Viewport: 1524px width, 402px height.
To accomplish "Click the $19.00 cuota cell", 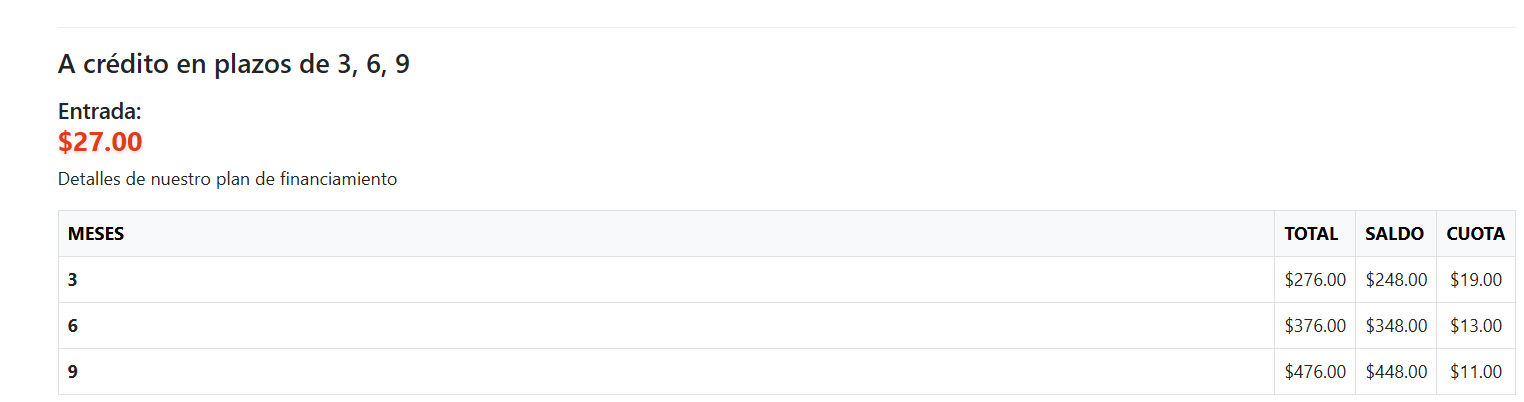I will (1476, 280).
